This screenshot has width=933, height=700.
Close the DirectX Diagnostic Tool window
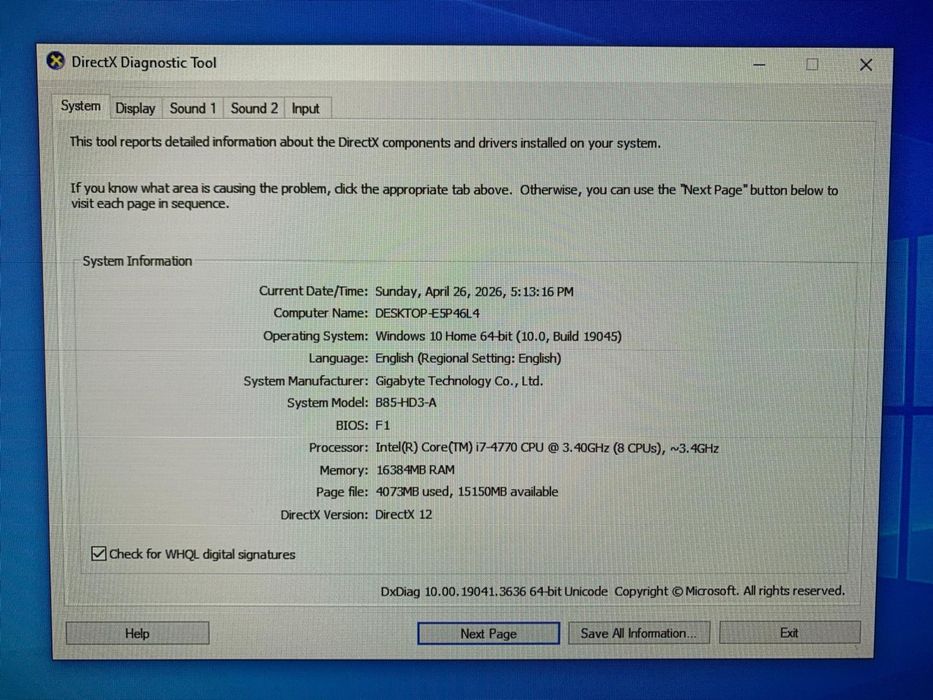click(x=866, y=65)
